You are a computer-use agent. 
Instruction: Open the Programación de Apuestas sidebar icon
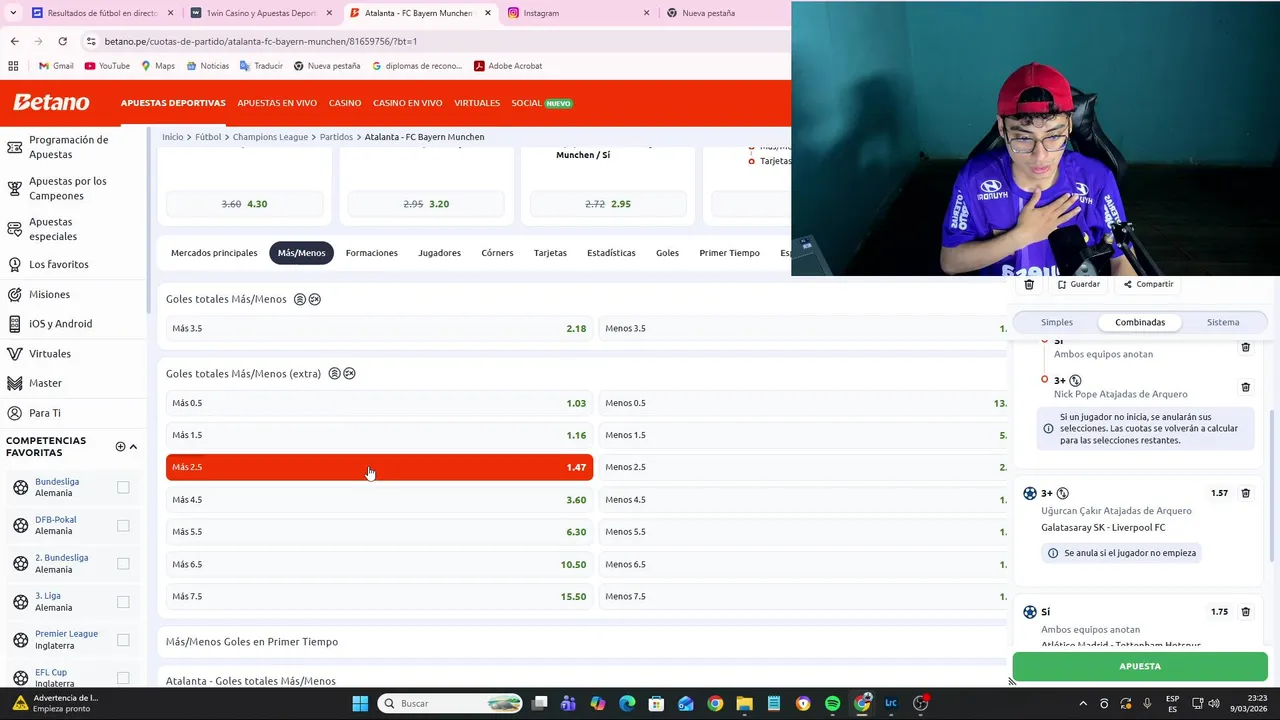[14, 147]
